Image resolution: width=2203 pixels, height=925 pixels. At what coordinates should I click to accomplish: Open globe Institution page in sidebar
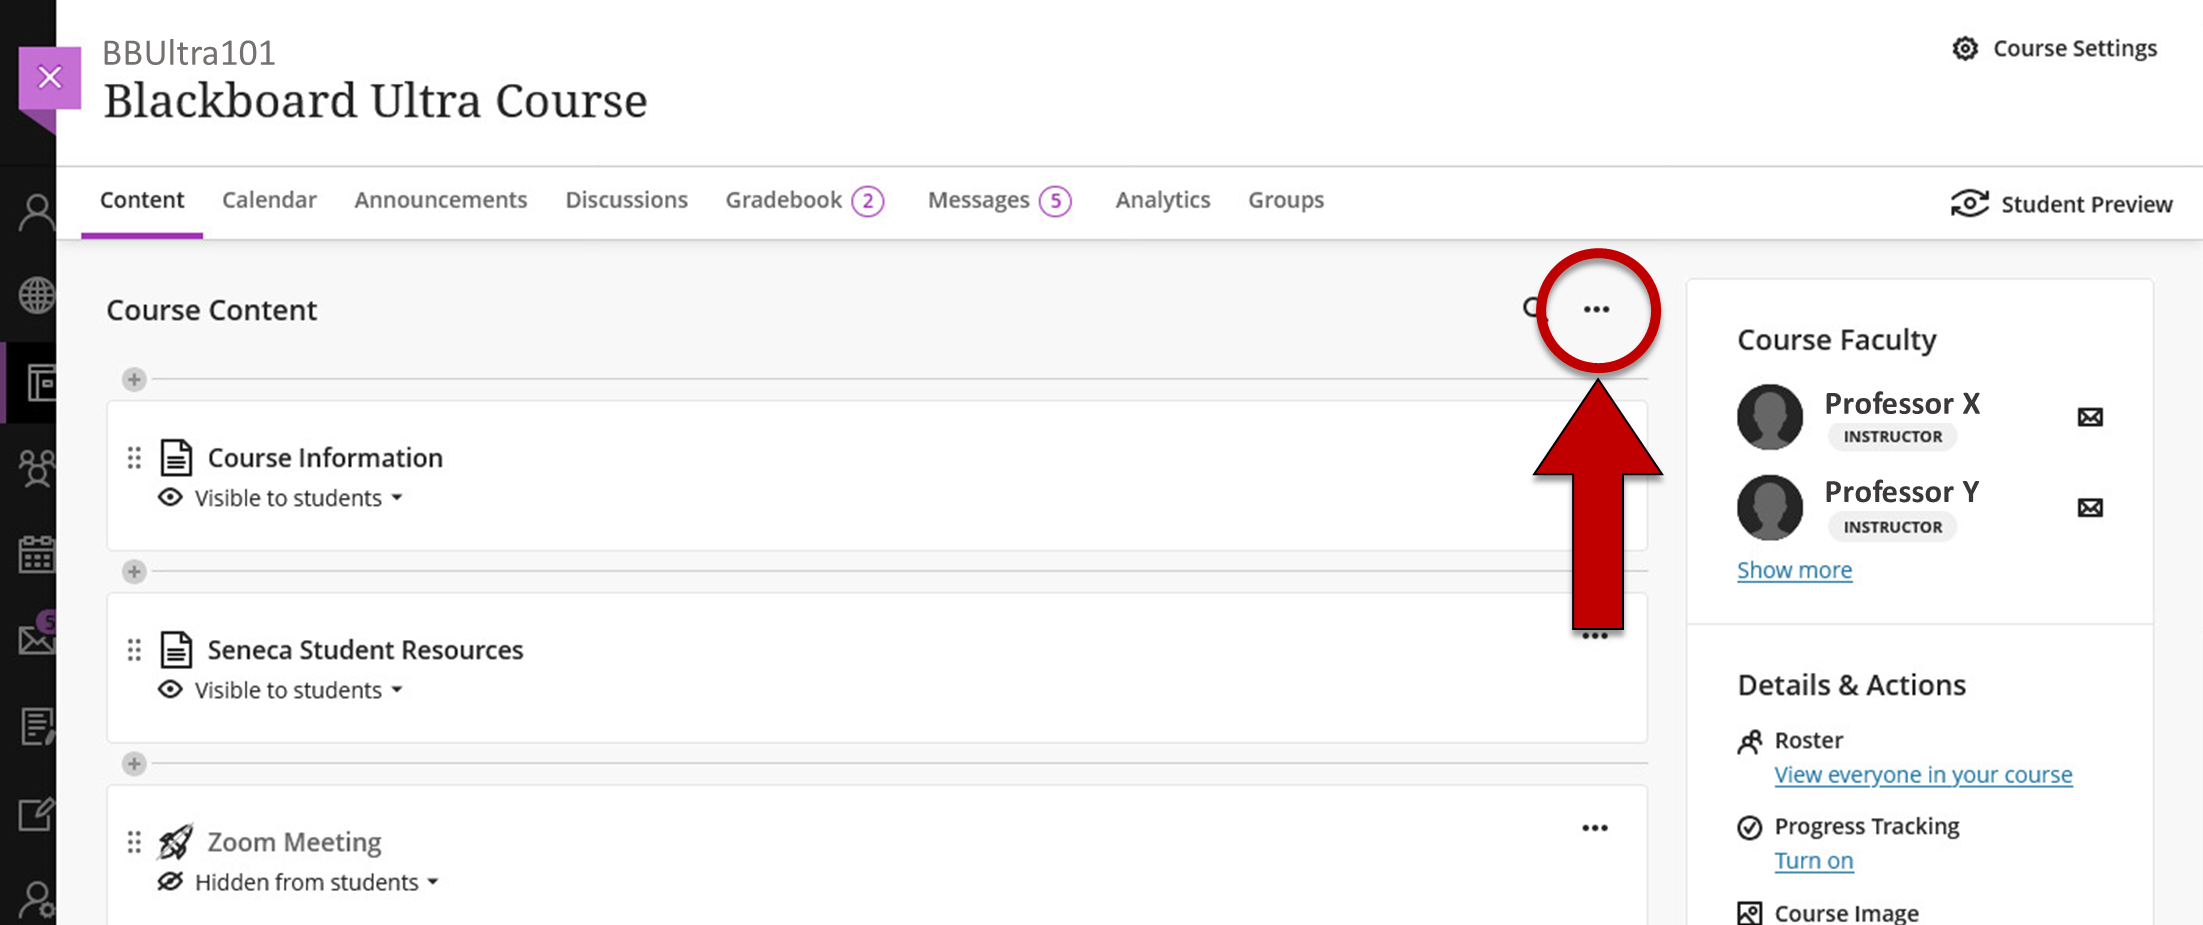click(37, 296)
